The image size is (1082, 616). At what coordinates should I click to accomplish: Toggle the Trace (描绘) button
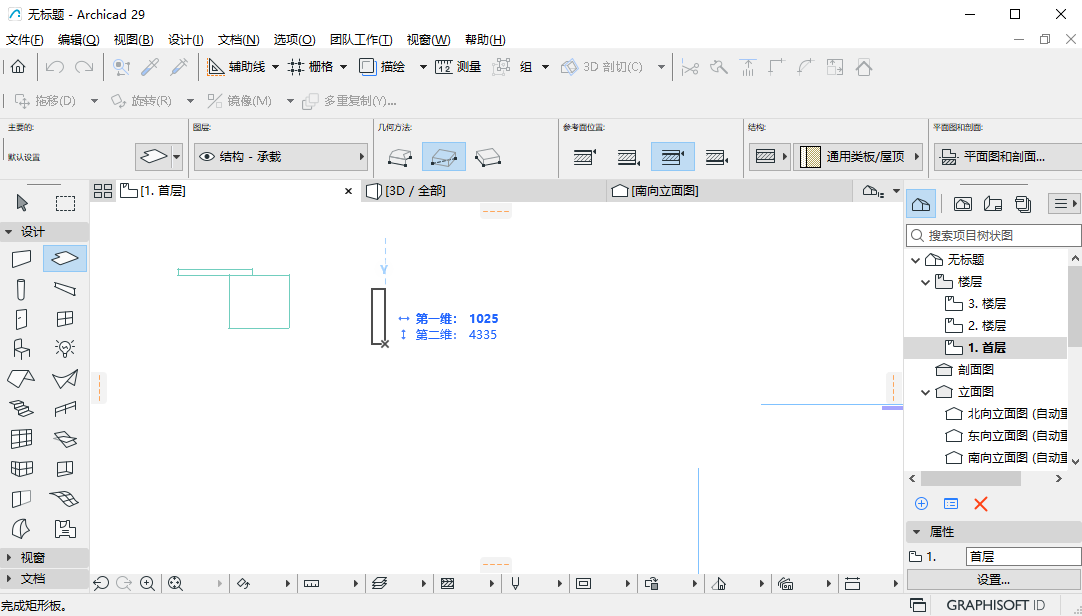pos(382,67)
